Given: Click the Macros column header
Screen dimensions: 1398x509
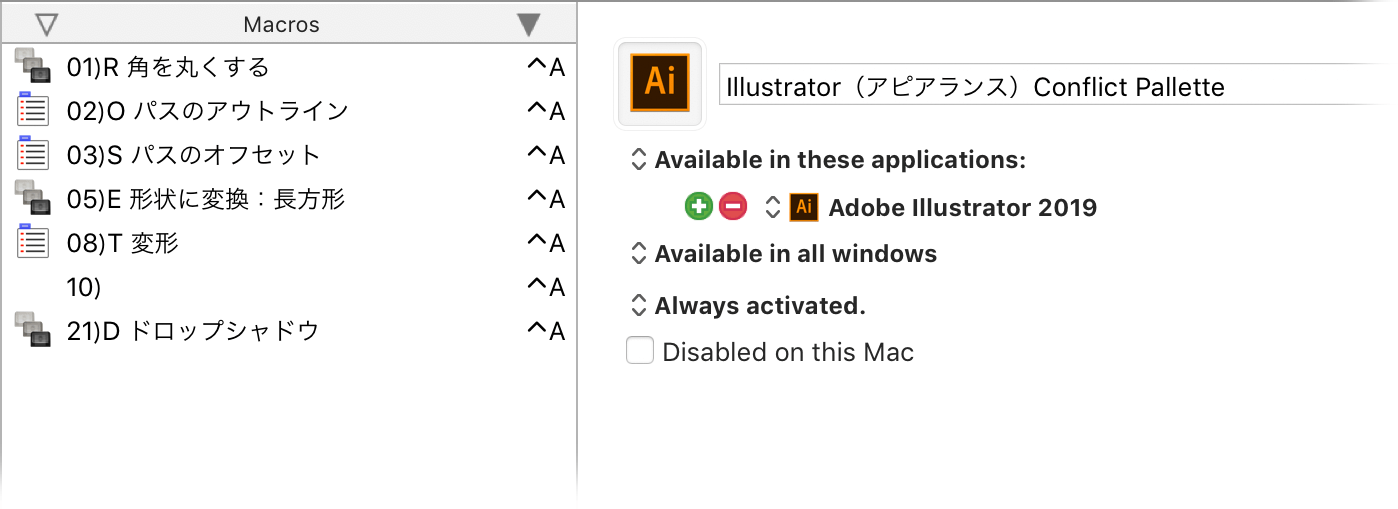Looking at the screenshot, I should click(288, 25).
